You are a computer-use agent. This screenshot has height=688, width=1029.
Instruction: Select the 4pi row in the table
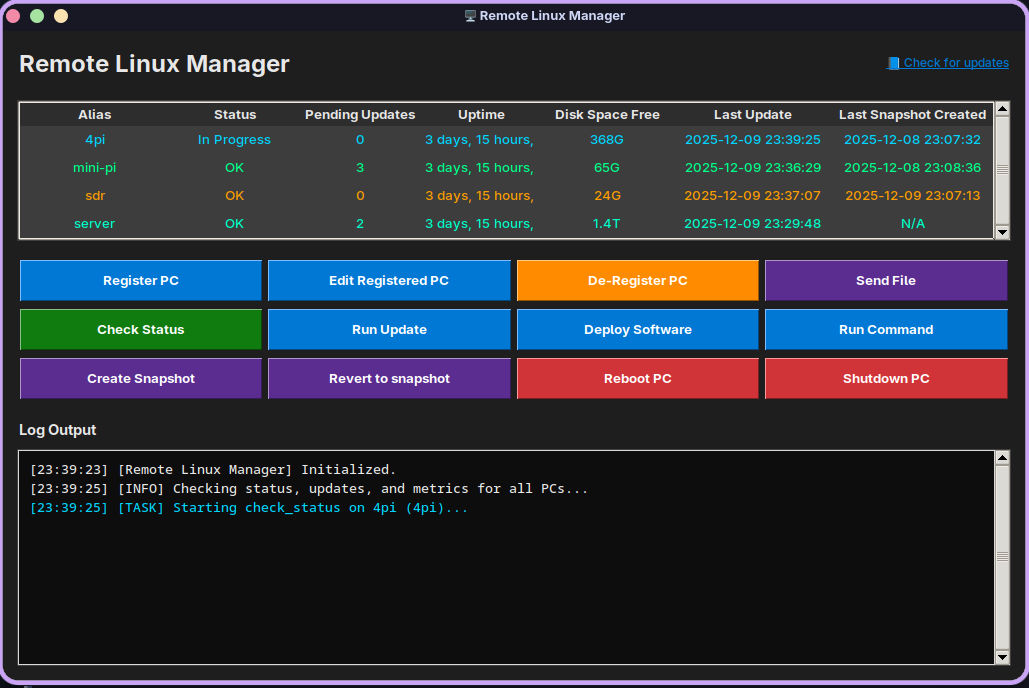(x=94, y=139)
